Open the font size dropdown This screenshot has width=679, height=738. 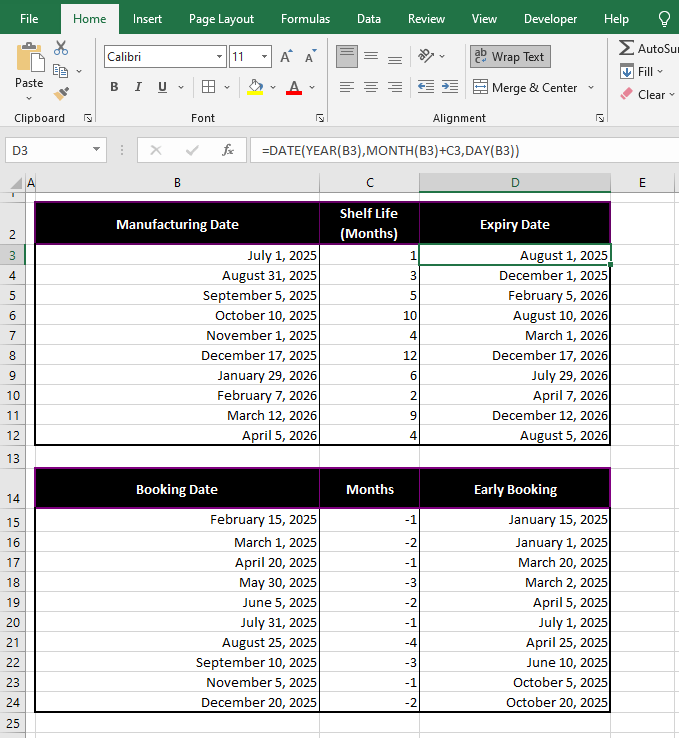tap(264, 56)
